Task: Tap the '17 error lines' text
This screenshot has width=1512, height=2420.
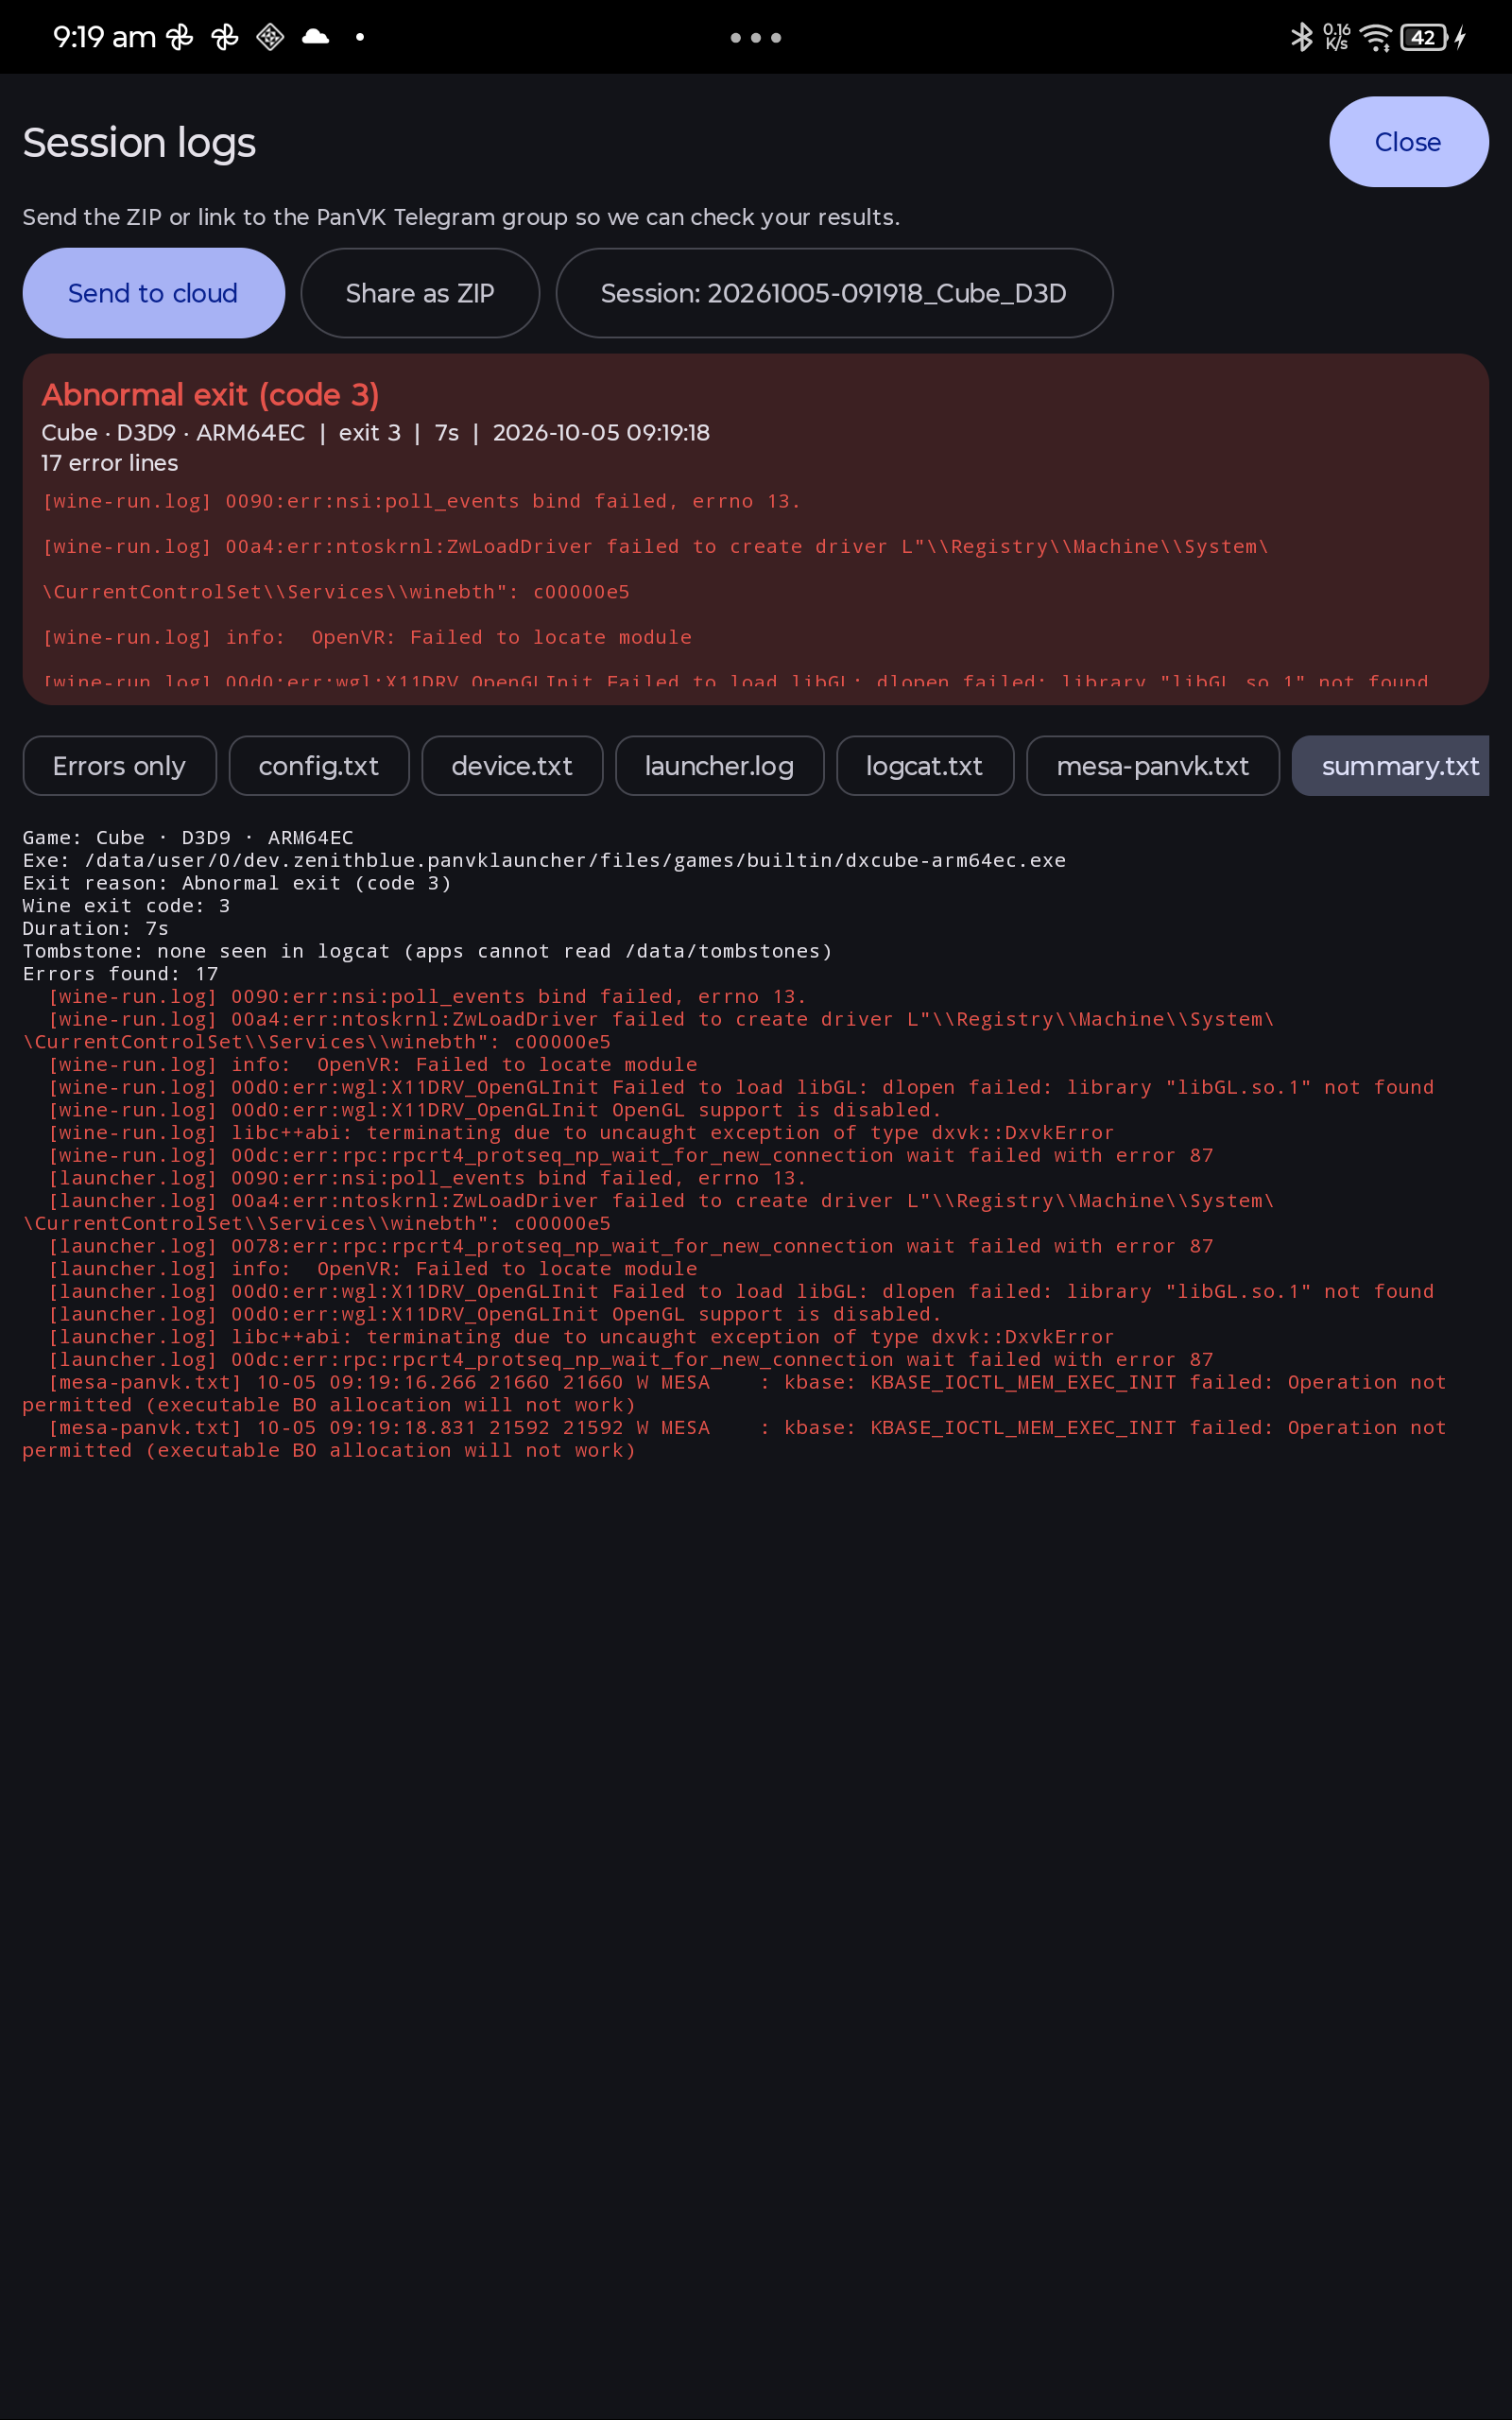Action: click(x=110, y=463)
